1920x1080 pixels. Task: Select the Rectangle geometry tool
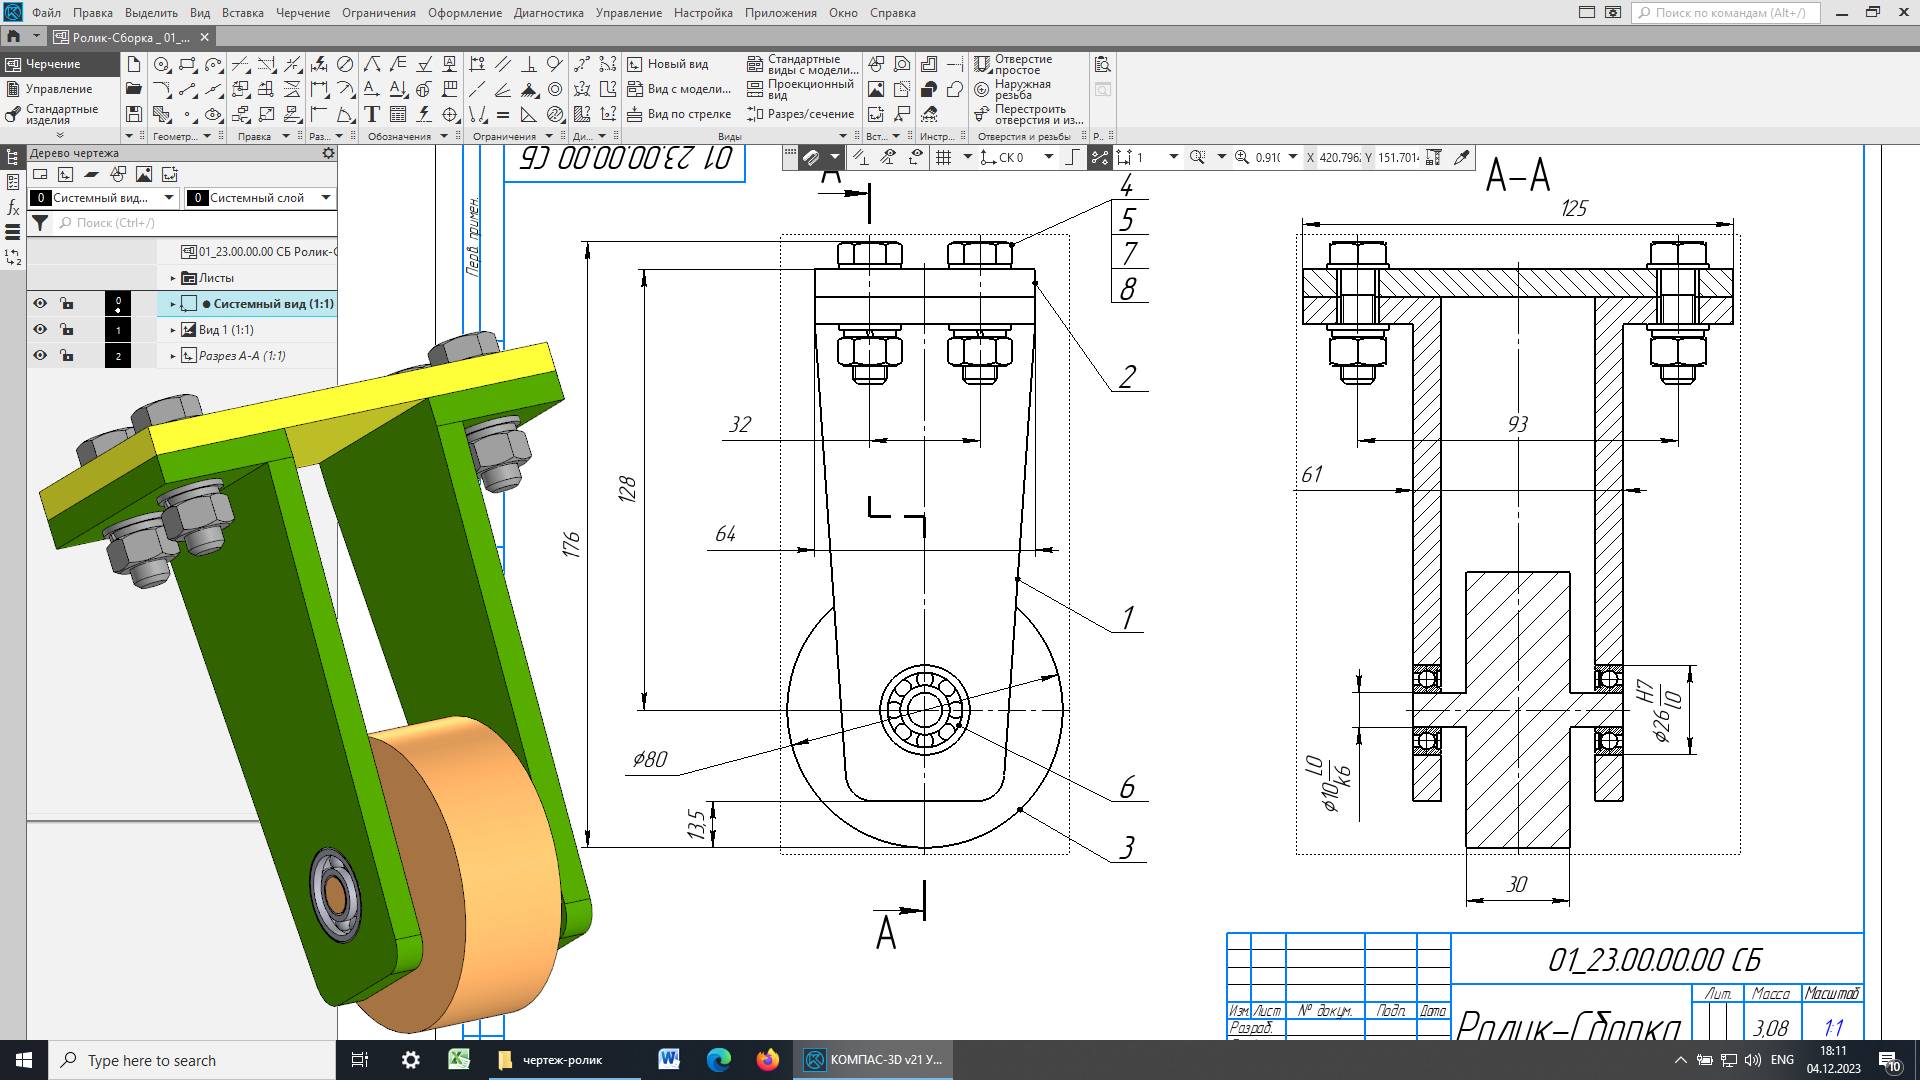[187, 64]
